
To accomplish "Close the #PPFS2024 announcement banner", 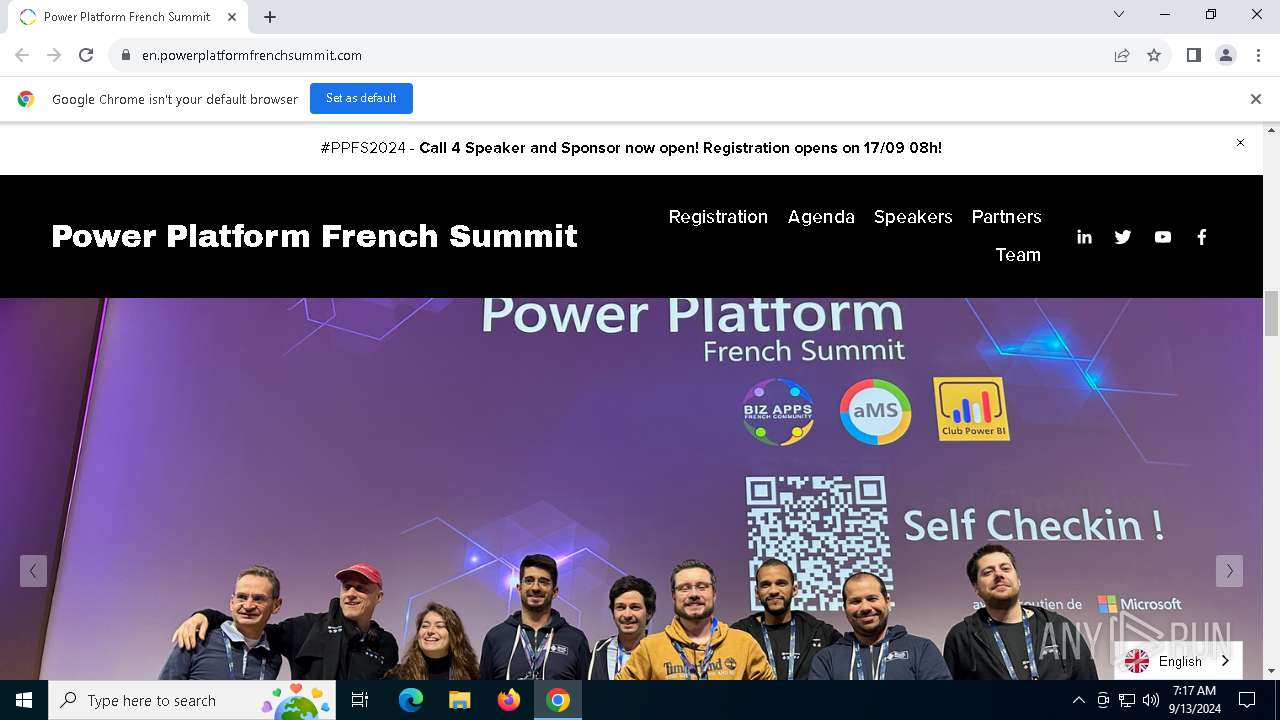I will coord(1240,143).
